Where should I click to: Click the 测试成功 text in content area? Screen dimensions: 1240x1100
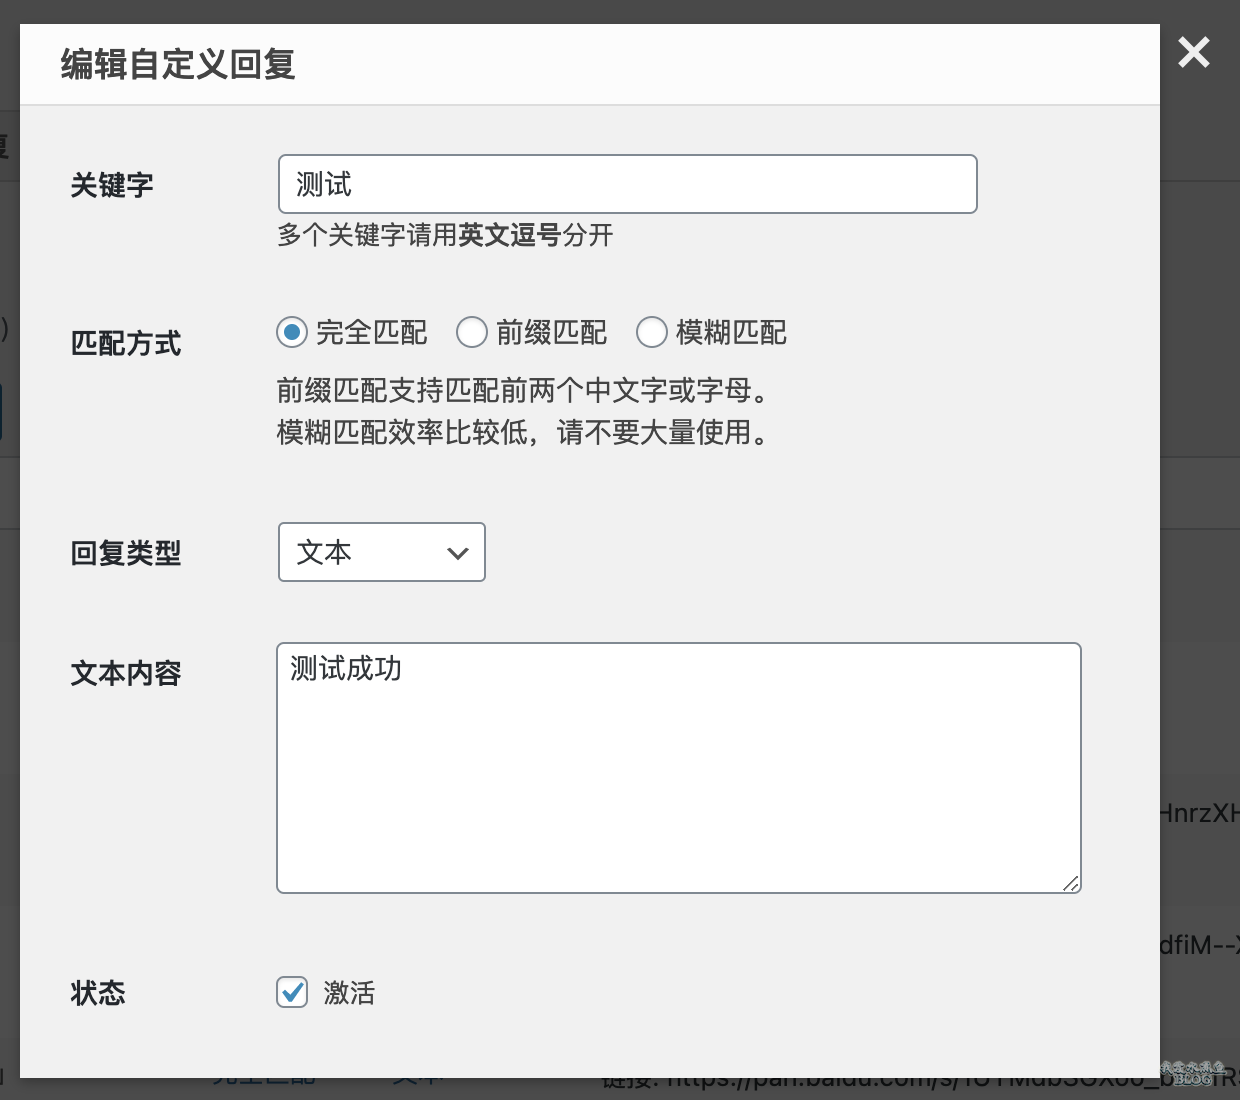346,668
